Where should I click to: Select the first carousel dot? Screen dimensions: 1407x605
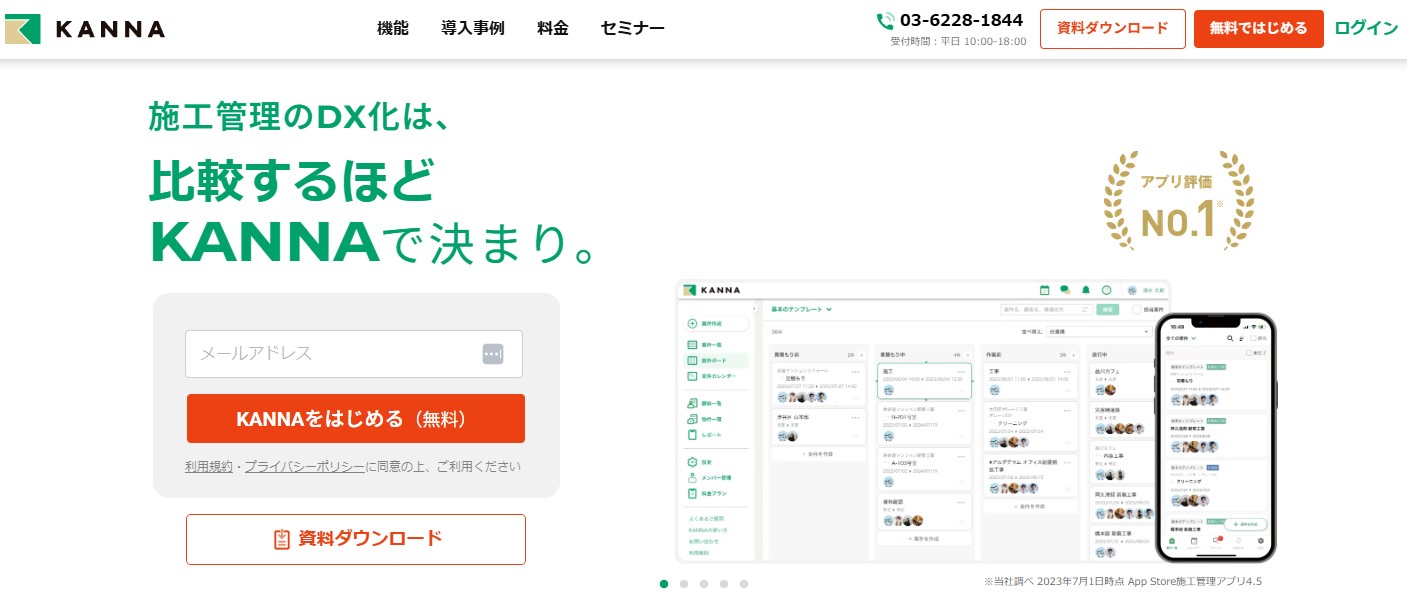point(664,583)
